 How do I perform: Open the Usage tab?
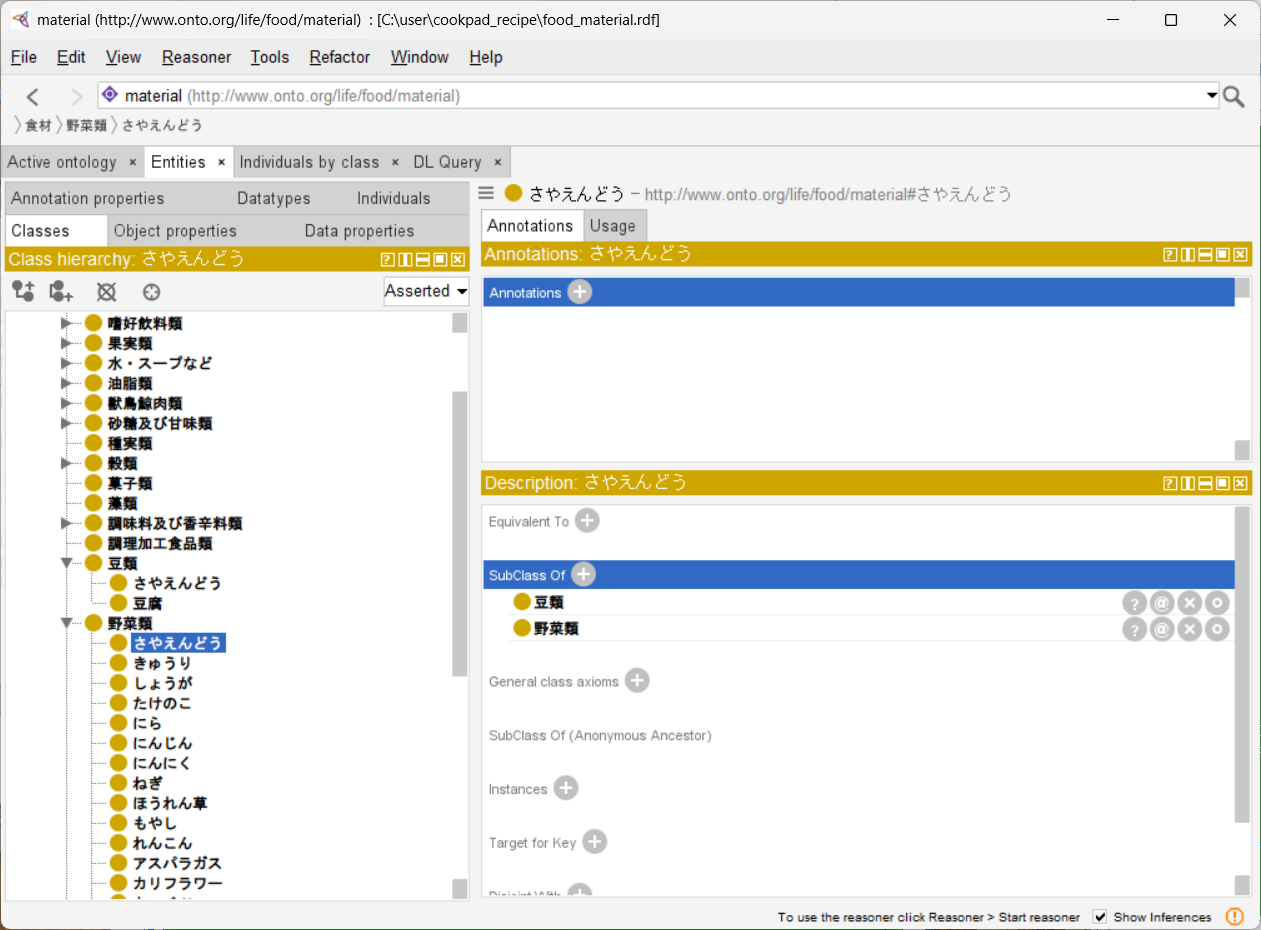click(x=612, y=226)
